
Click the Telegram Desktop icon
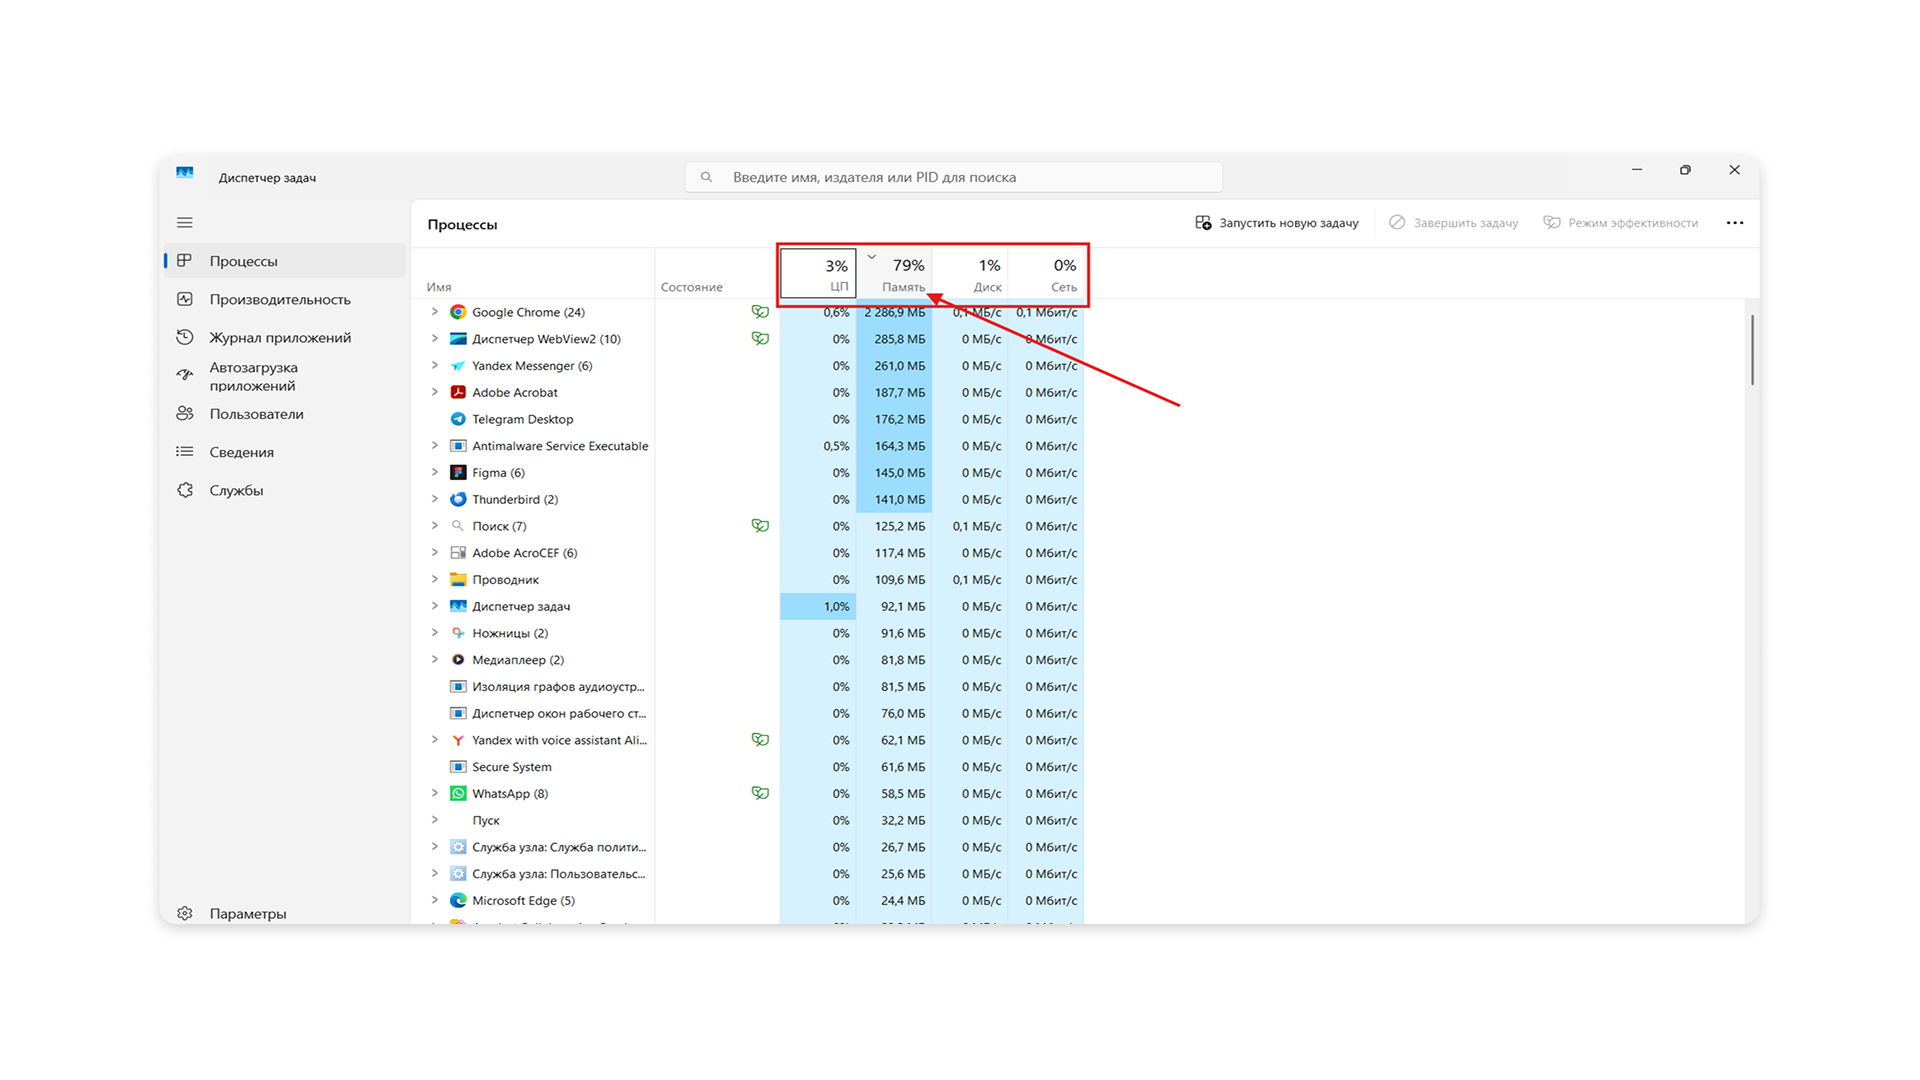[x=458, y=419]
